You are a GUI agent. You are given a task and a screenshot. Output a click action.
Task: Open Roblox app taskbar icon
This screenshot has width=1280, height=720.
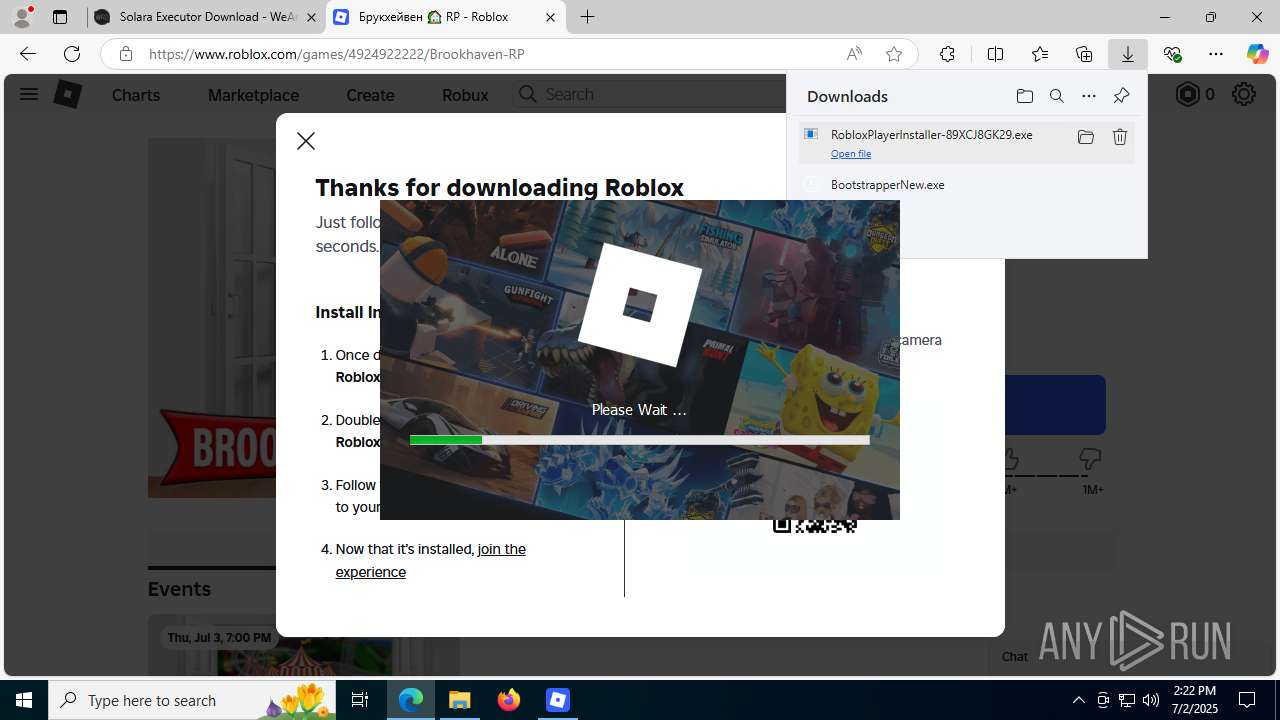point(558,700)
